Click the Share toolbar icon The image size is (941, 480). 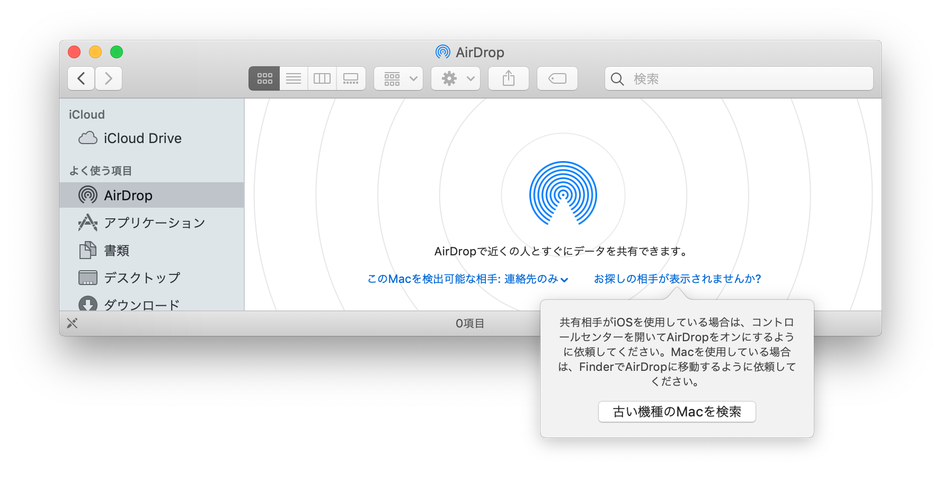pyautogui.click(x=508, y=79)
